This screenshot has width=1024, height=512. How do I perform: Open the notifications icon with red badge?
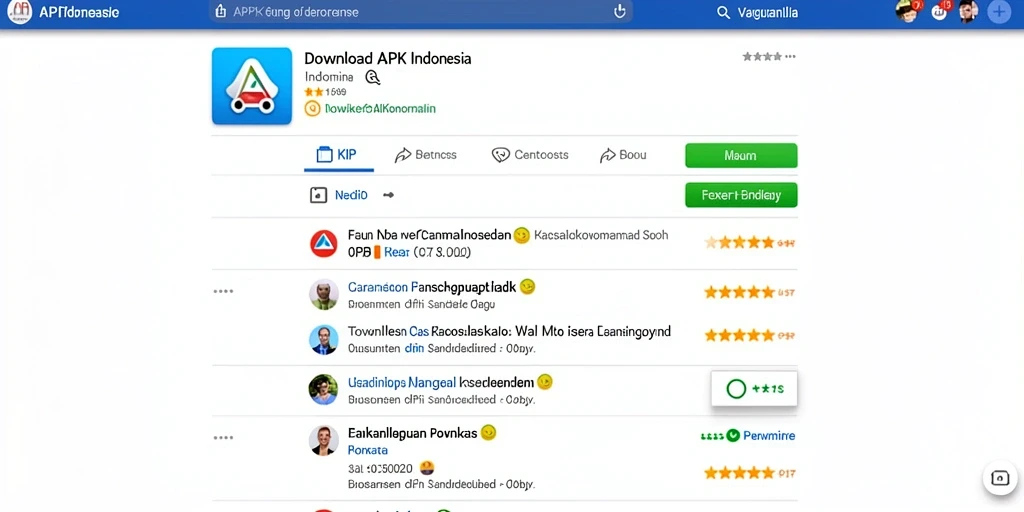[940, 10]
